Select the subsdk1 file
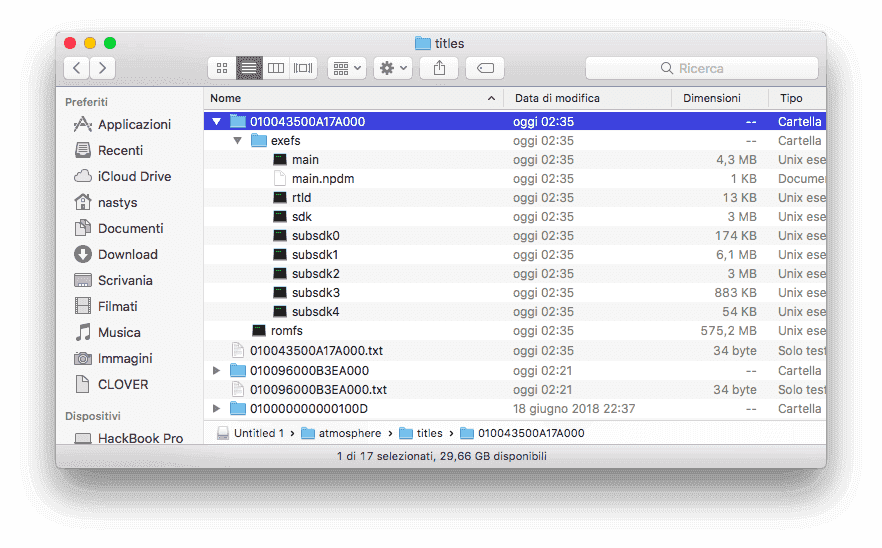Viewport: 882px width, 548px height. coord(315,255)
